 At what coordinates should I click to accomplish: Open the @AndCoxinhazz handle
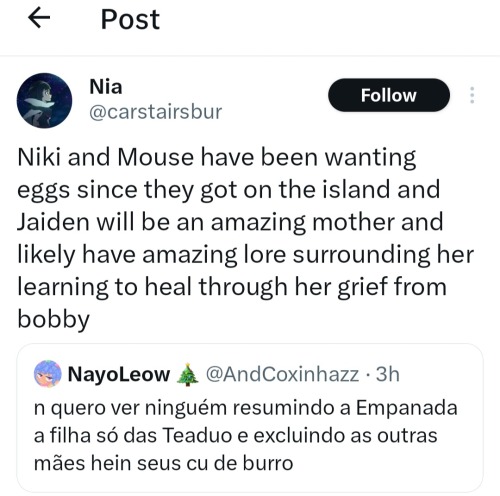(x=282, y=374)
